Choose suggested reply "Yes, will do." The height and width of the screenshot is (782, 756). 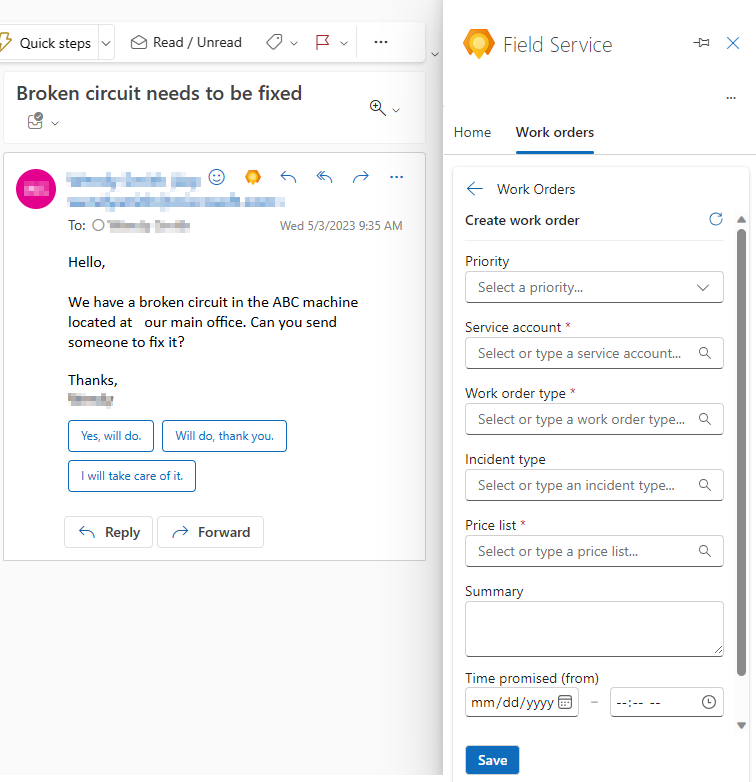coord(111,436)
